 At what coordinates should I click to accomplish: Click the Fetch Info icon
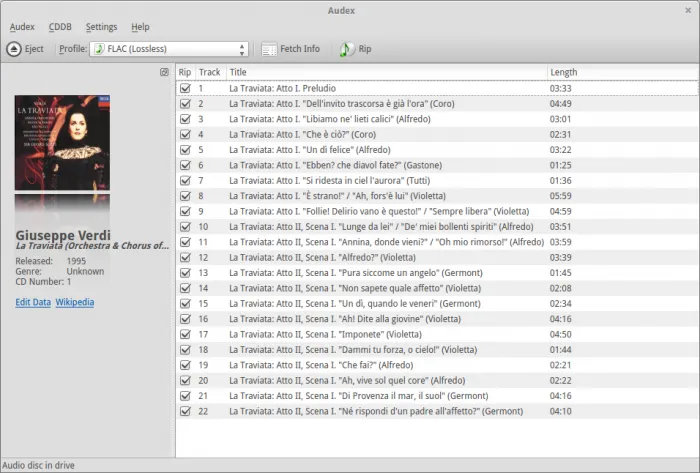269,49
